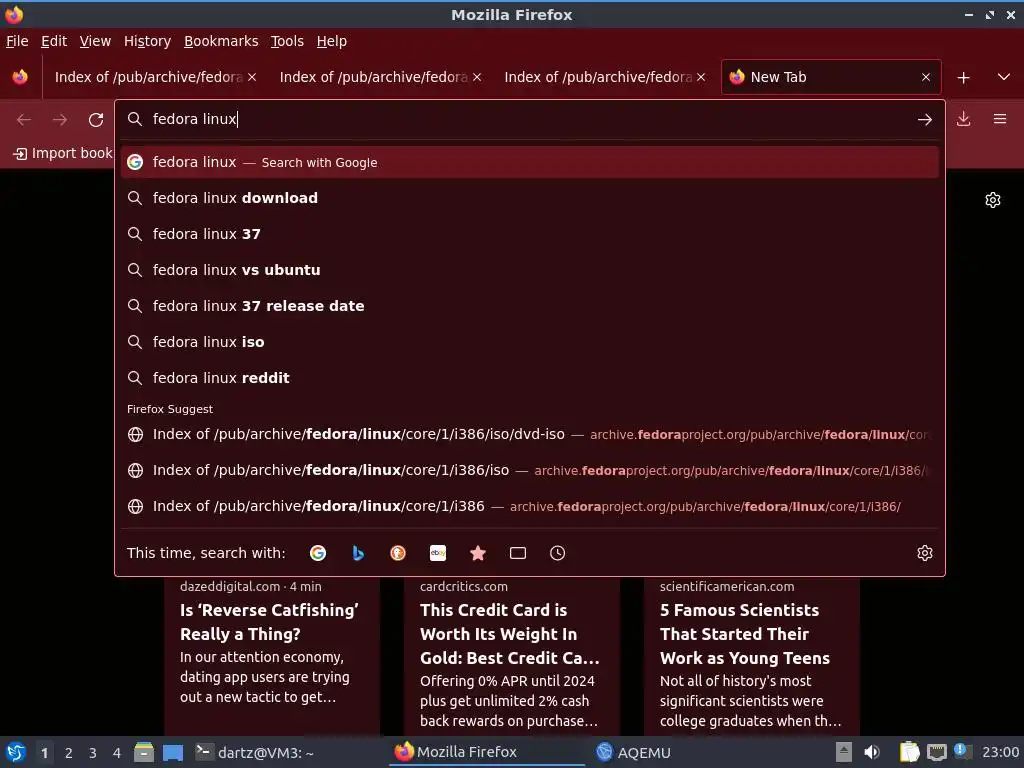
Task: Open history entry core/1/i386/iso/dvd-iso
Action: [x=530, y=434]
